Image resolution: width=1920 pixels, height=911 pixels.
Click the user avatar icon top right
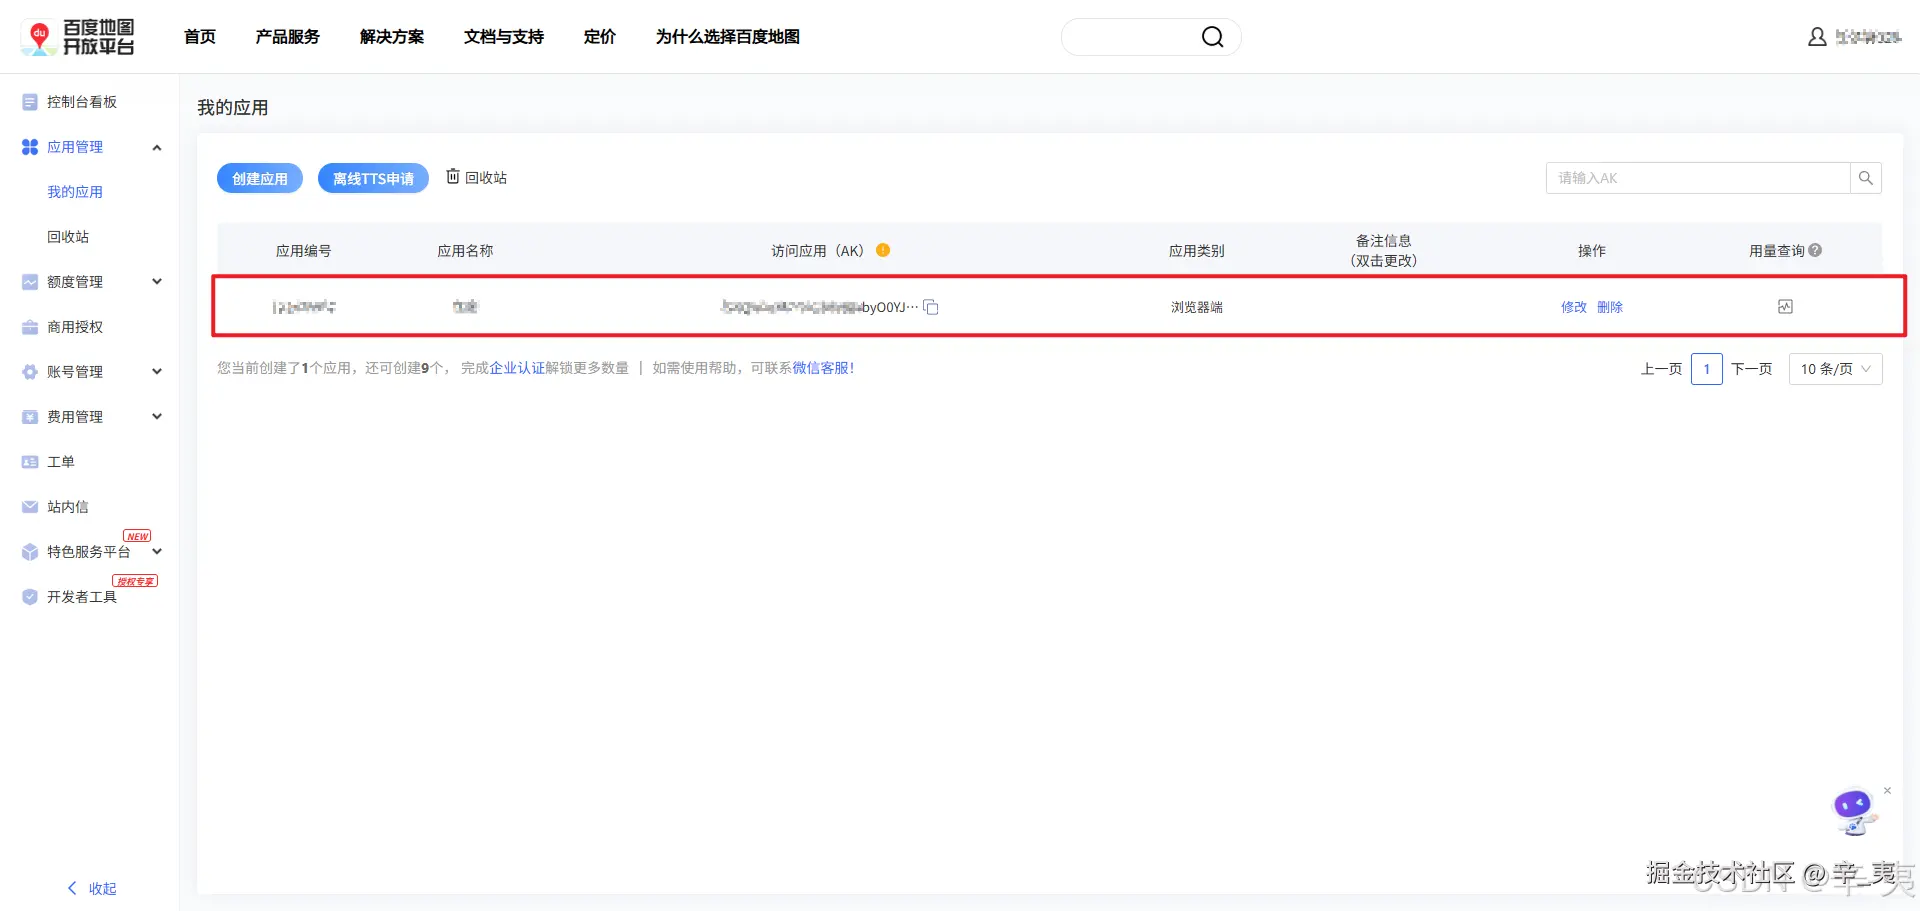[1817, 36]
